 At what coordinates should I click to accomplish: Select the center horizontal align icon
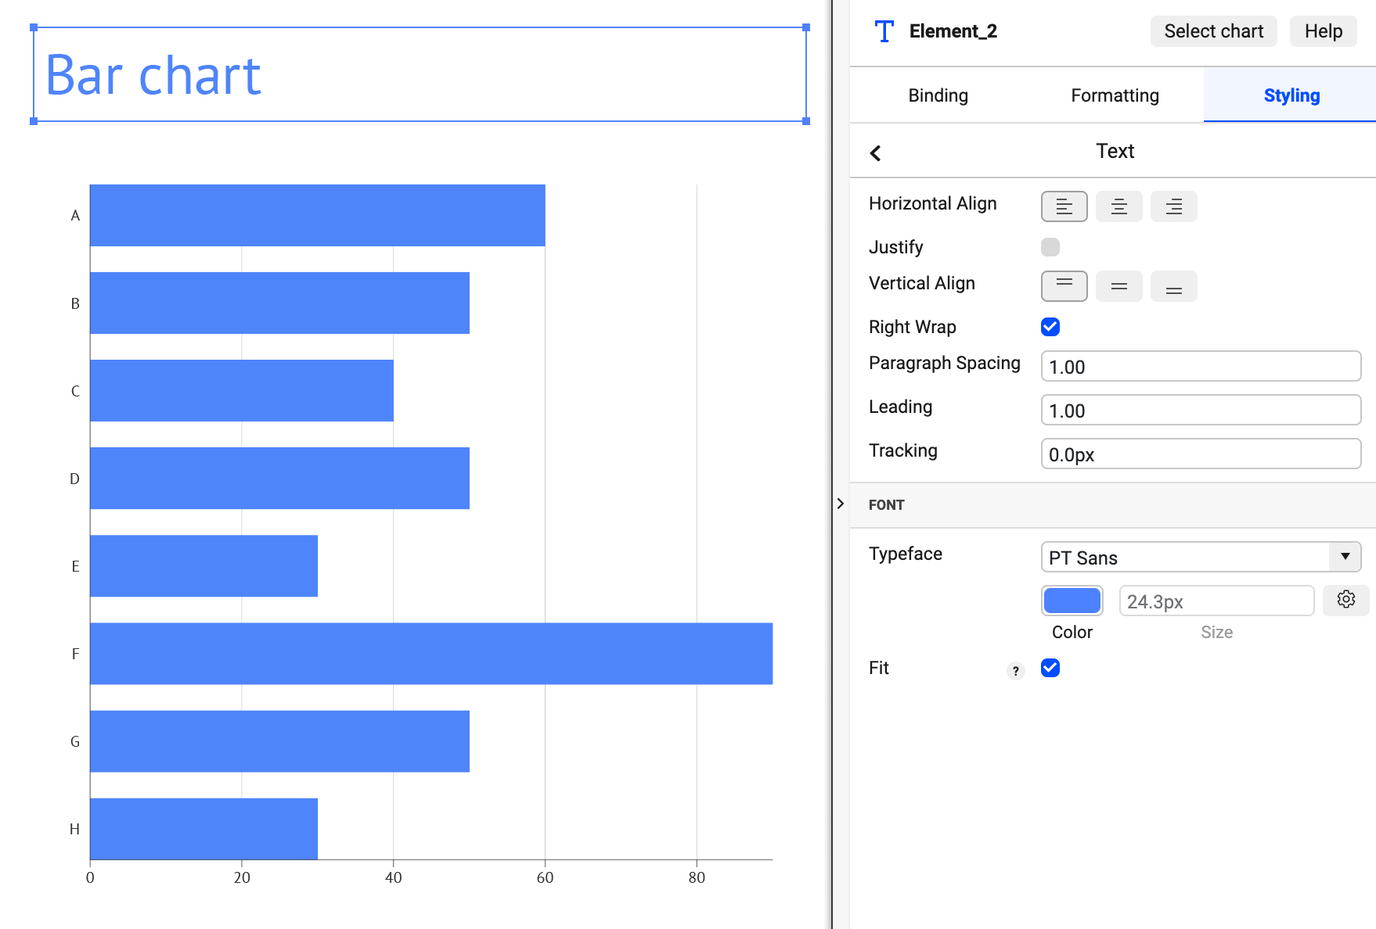tap(1118, 206)
